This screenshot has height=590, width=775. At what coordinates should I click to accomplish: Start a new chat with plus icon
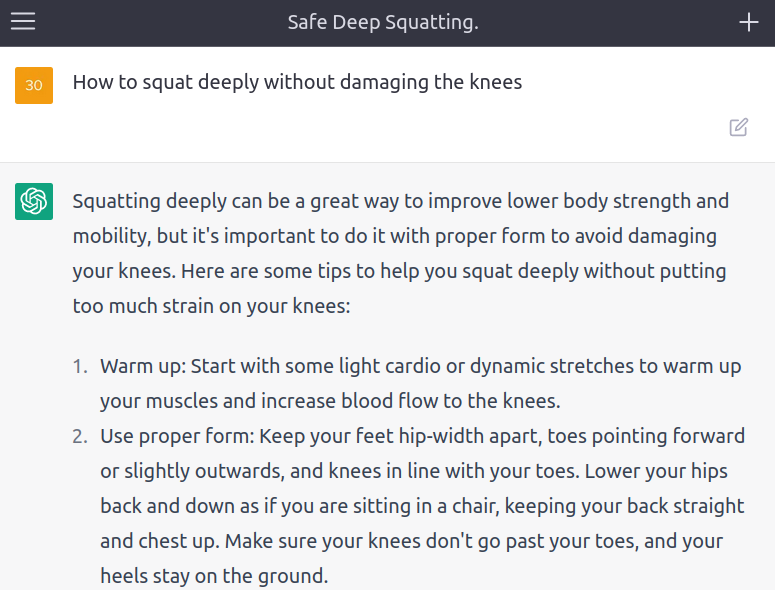pos(748,22)
